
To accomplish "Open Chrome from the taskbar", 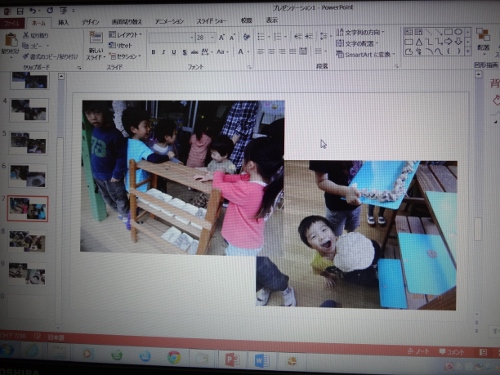I will (x=174, y=357).
